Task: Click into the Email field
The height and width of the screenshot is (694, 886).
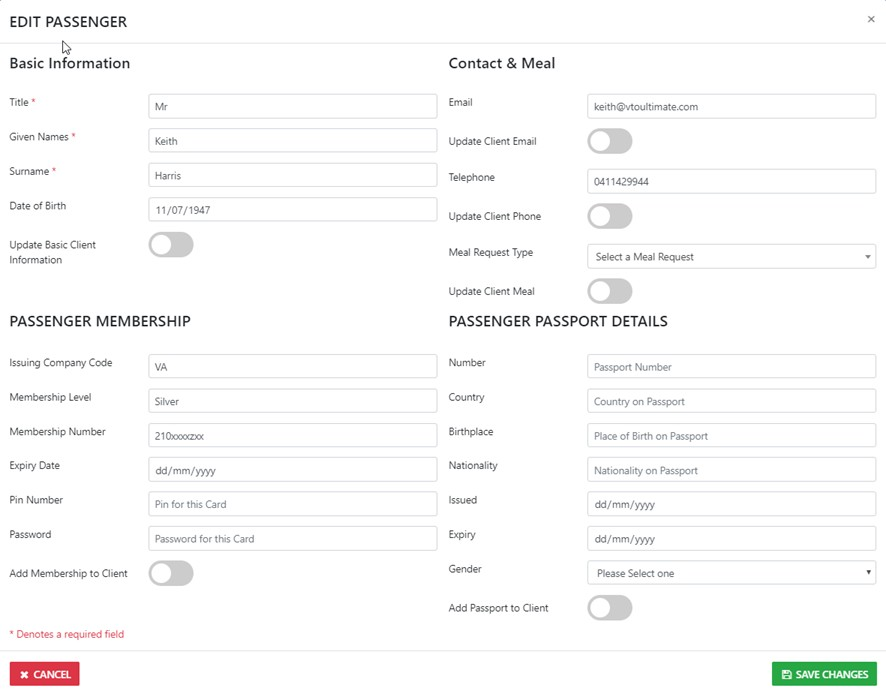Action: [x=731, y=106]
